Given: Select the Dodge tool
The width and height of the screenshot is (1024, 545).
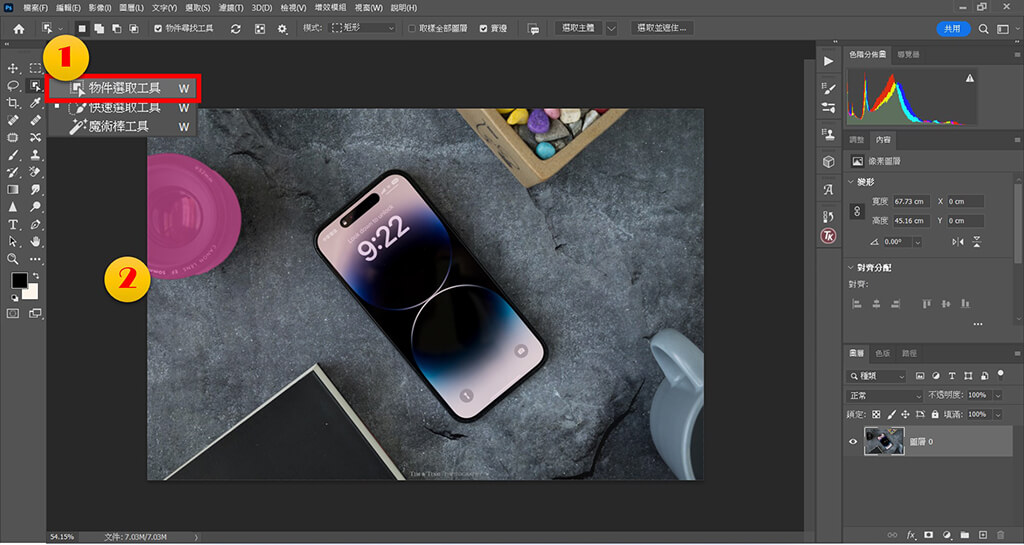Looking at the screenshot, I should pyautogui.click(x=35, y=207).
